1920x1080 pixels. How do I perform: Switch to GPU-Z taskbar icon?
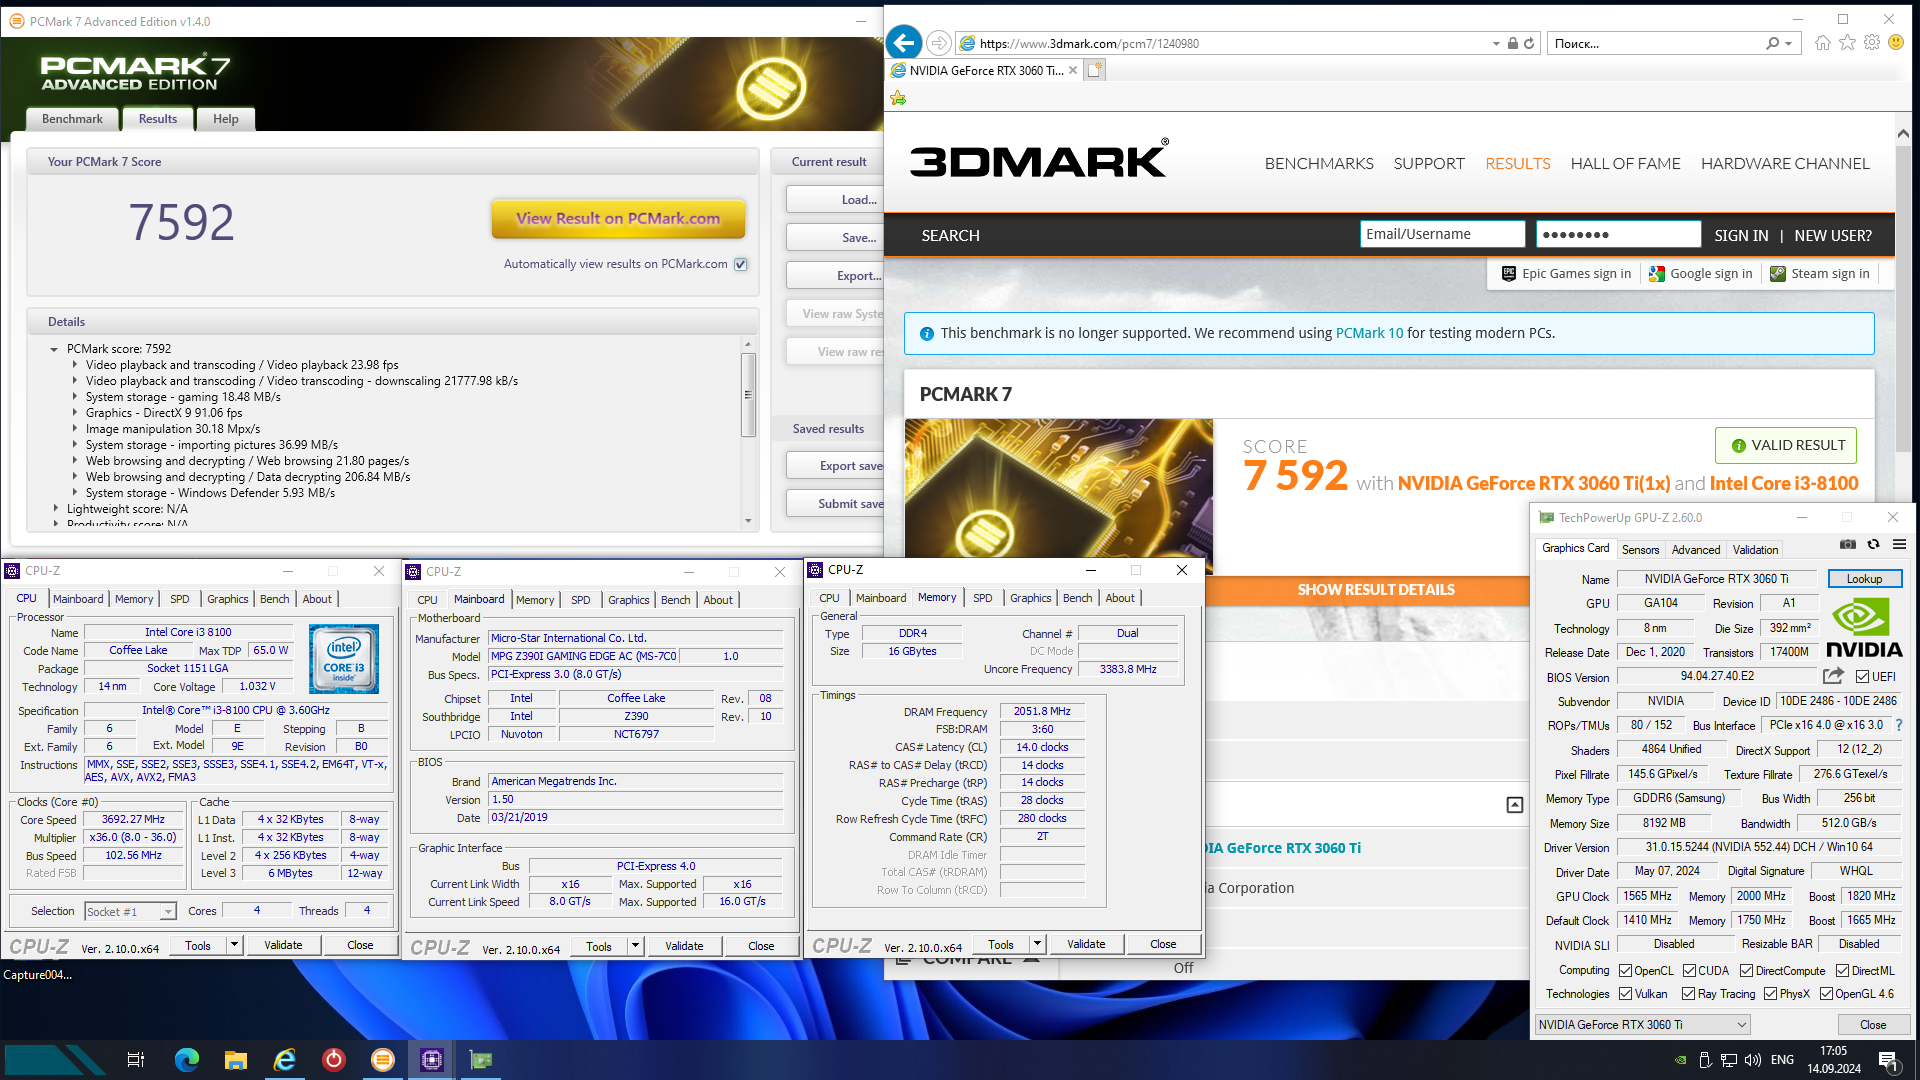(481, 1060)
